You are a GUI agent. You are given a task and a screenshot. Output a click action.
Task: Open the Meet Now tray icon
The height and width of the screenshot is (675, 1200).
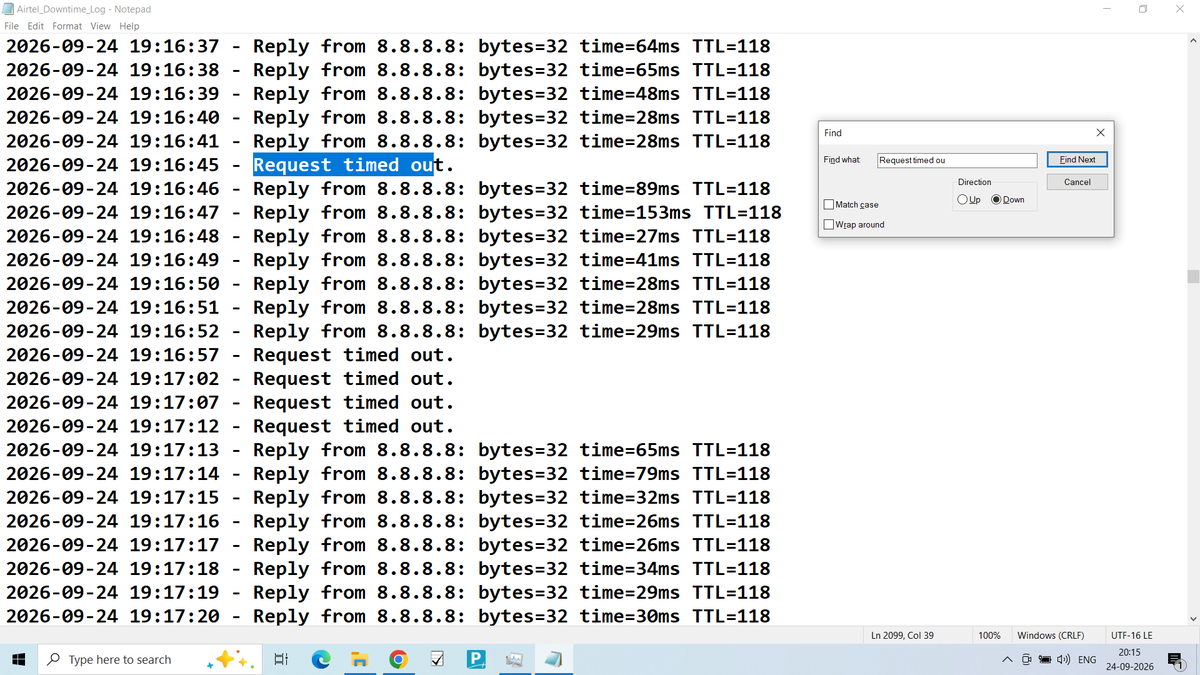coord(1027,660)
